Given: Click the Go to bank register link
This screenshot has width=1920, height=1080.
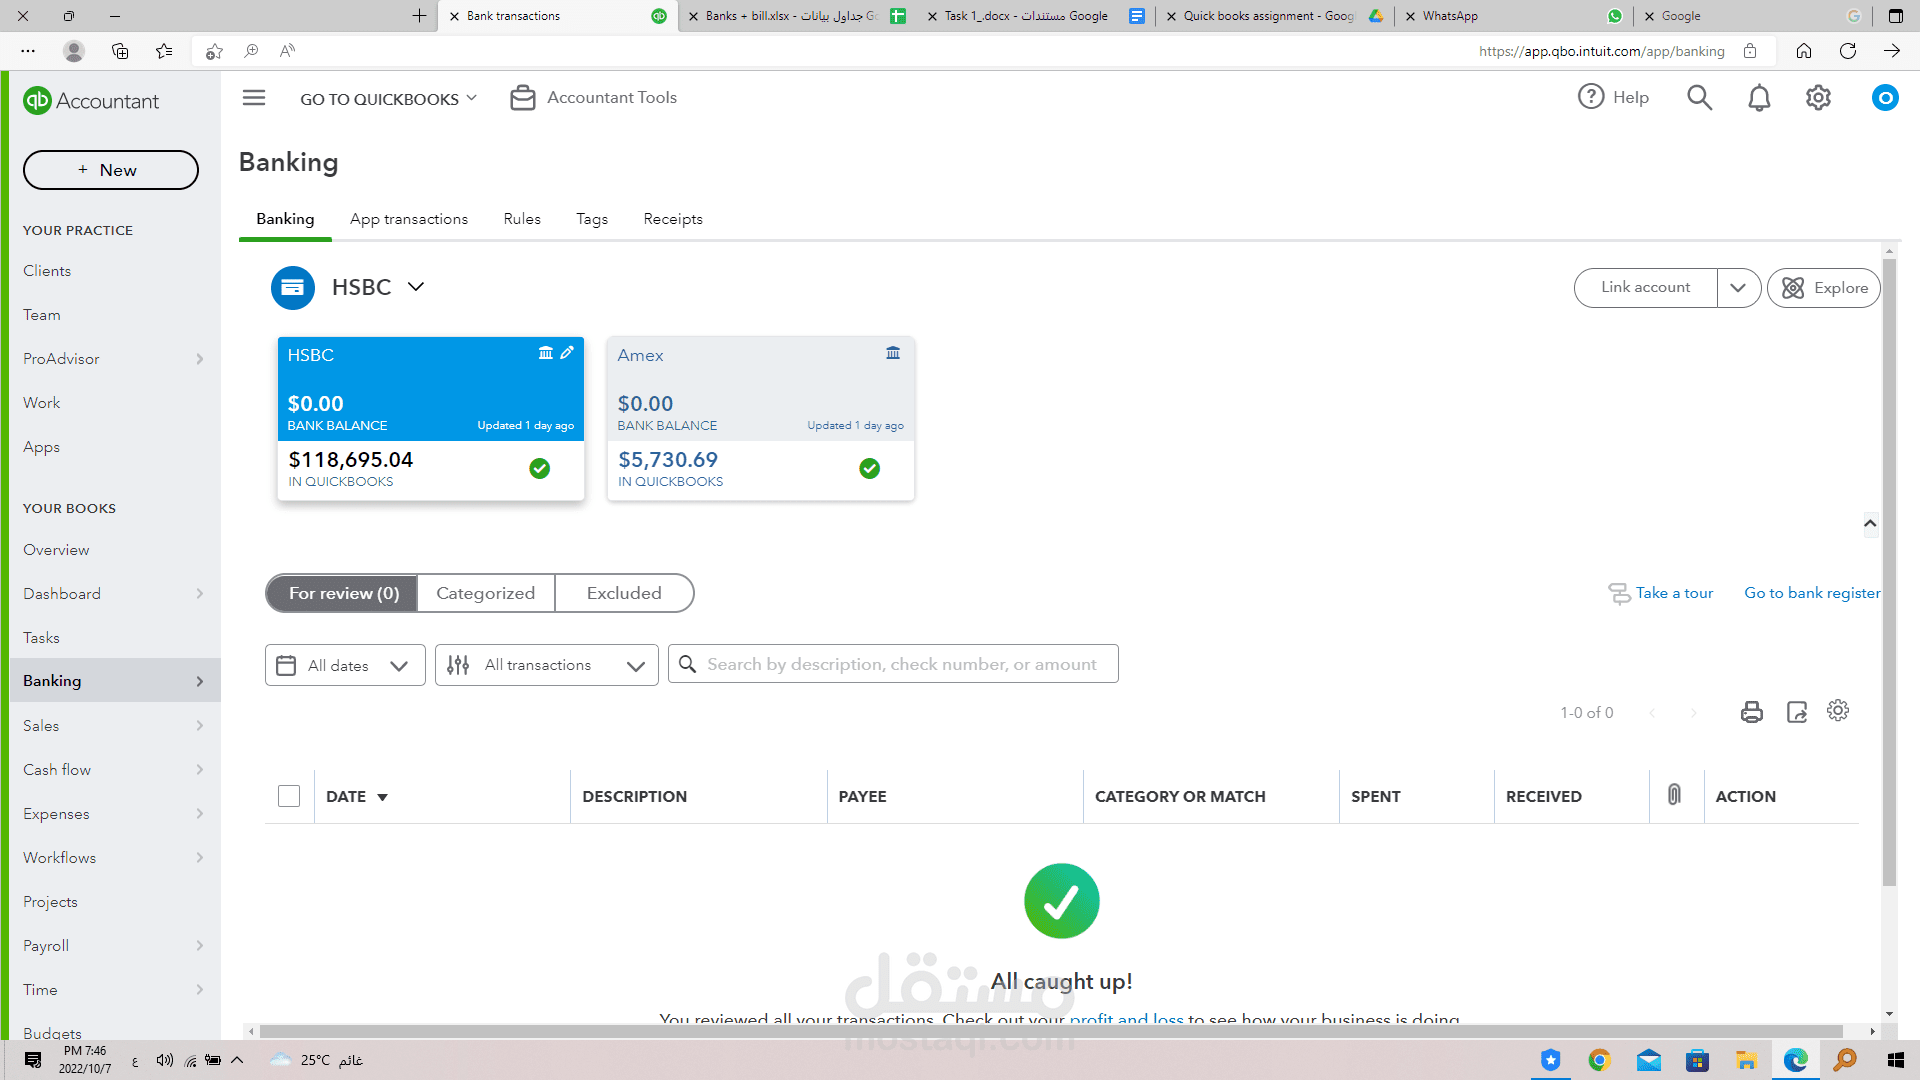Looking at the screenshot, I should coord(1812,593).
